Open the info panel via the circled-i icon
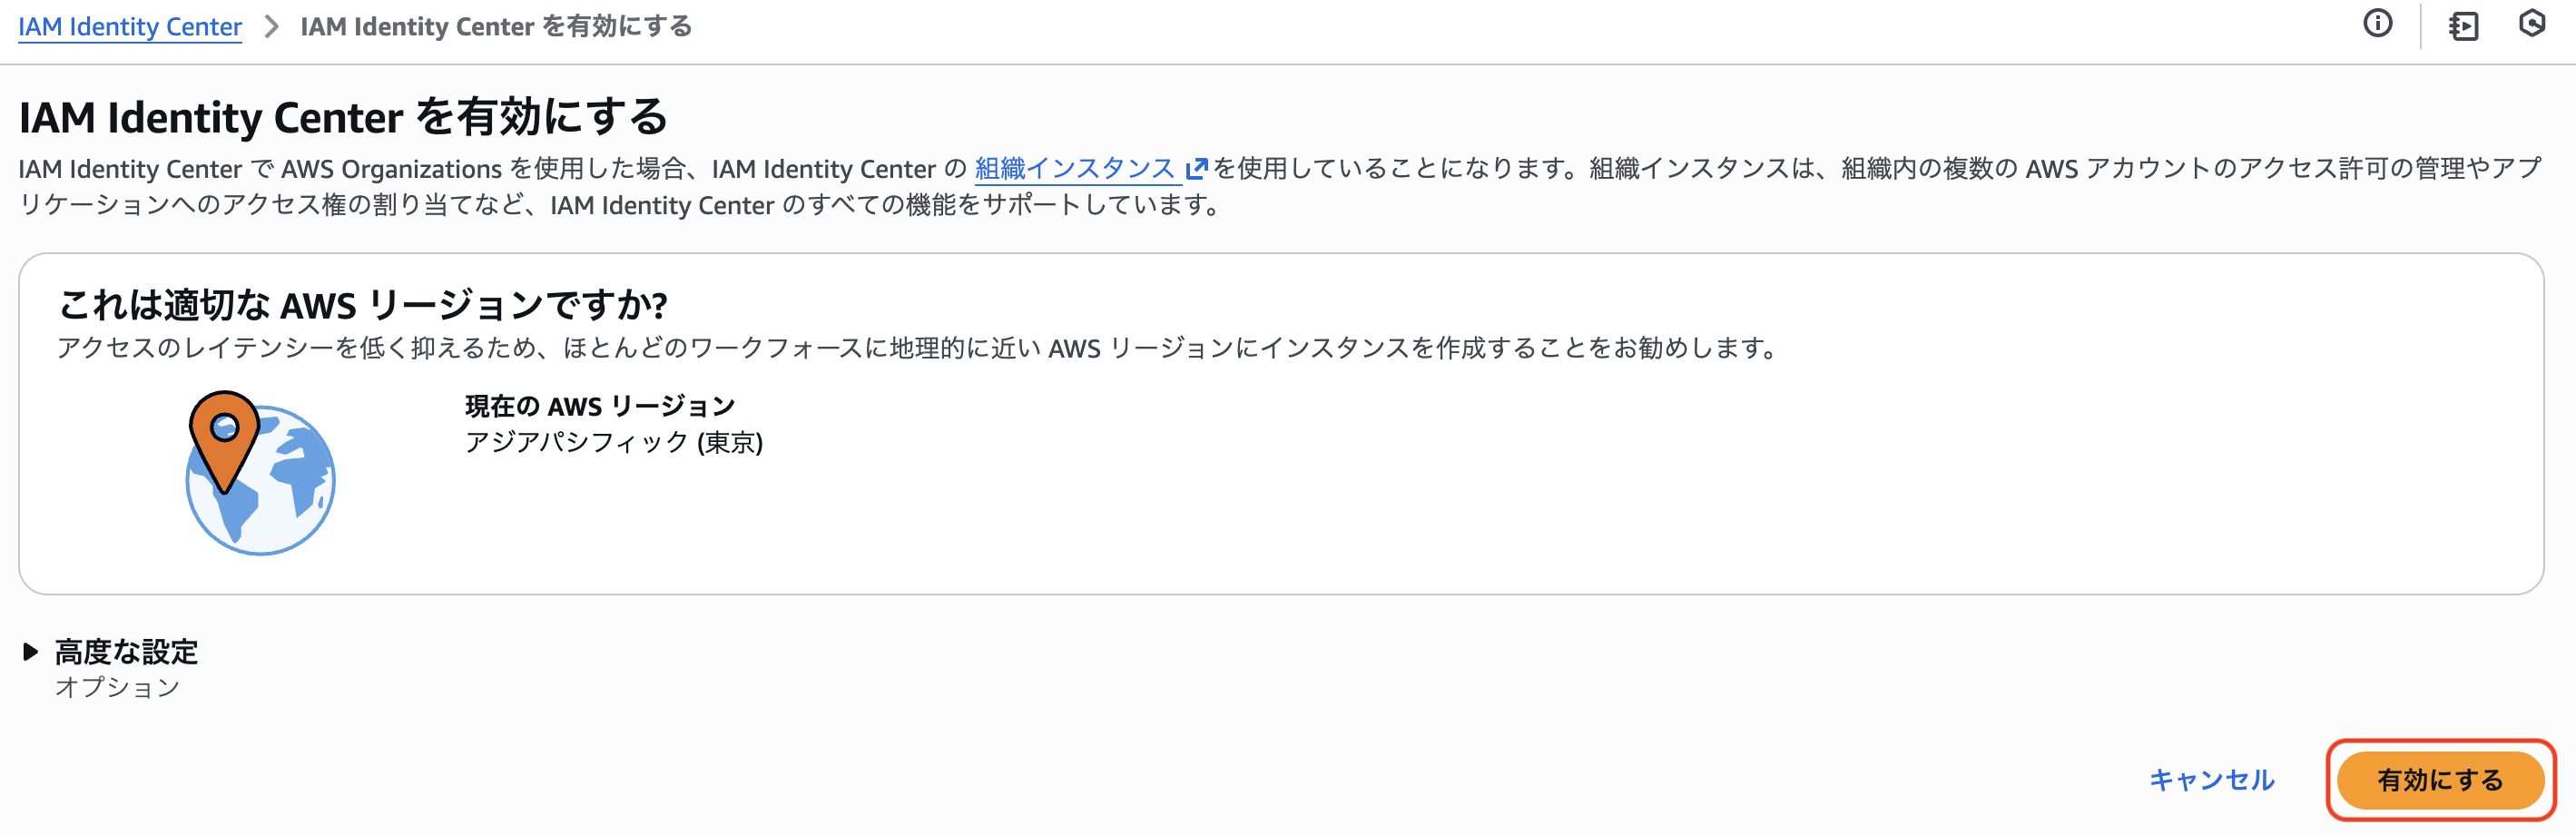 click(2379, 24)
